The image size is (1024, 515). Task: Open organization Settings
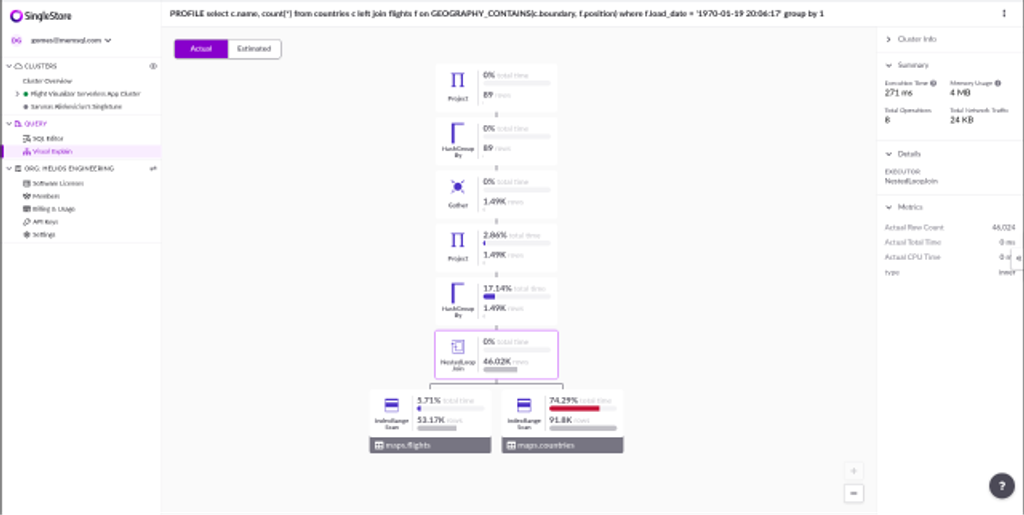coord(44,234)
